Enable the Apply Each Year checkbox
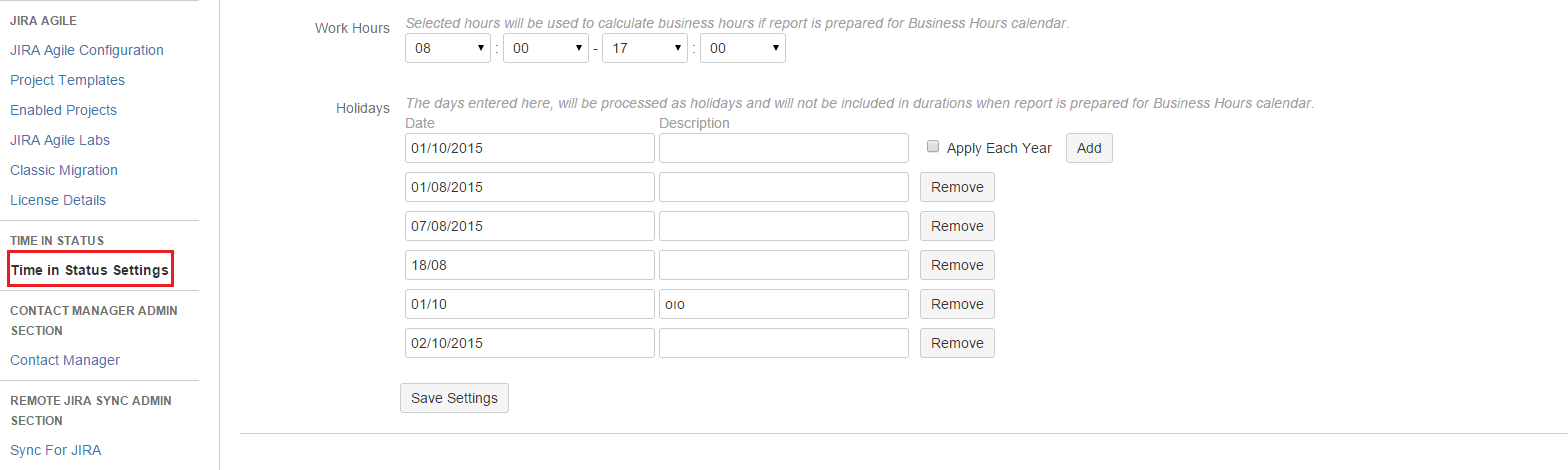Image resolution: width=1568 pixels, height=470 pixels. click(x=933, y=147)
